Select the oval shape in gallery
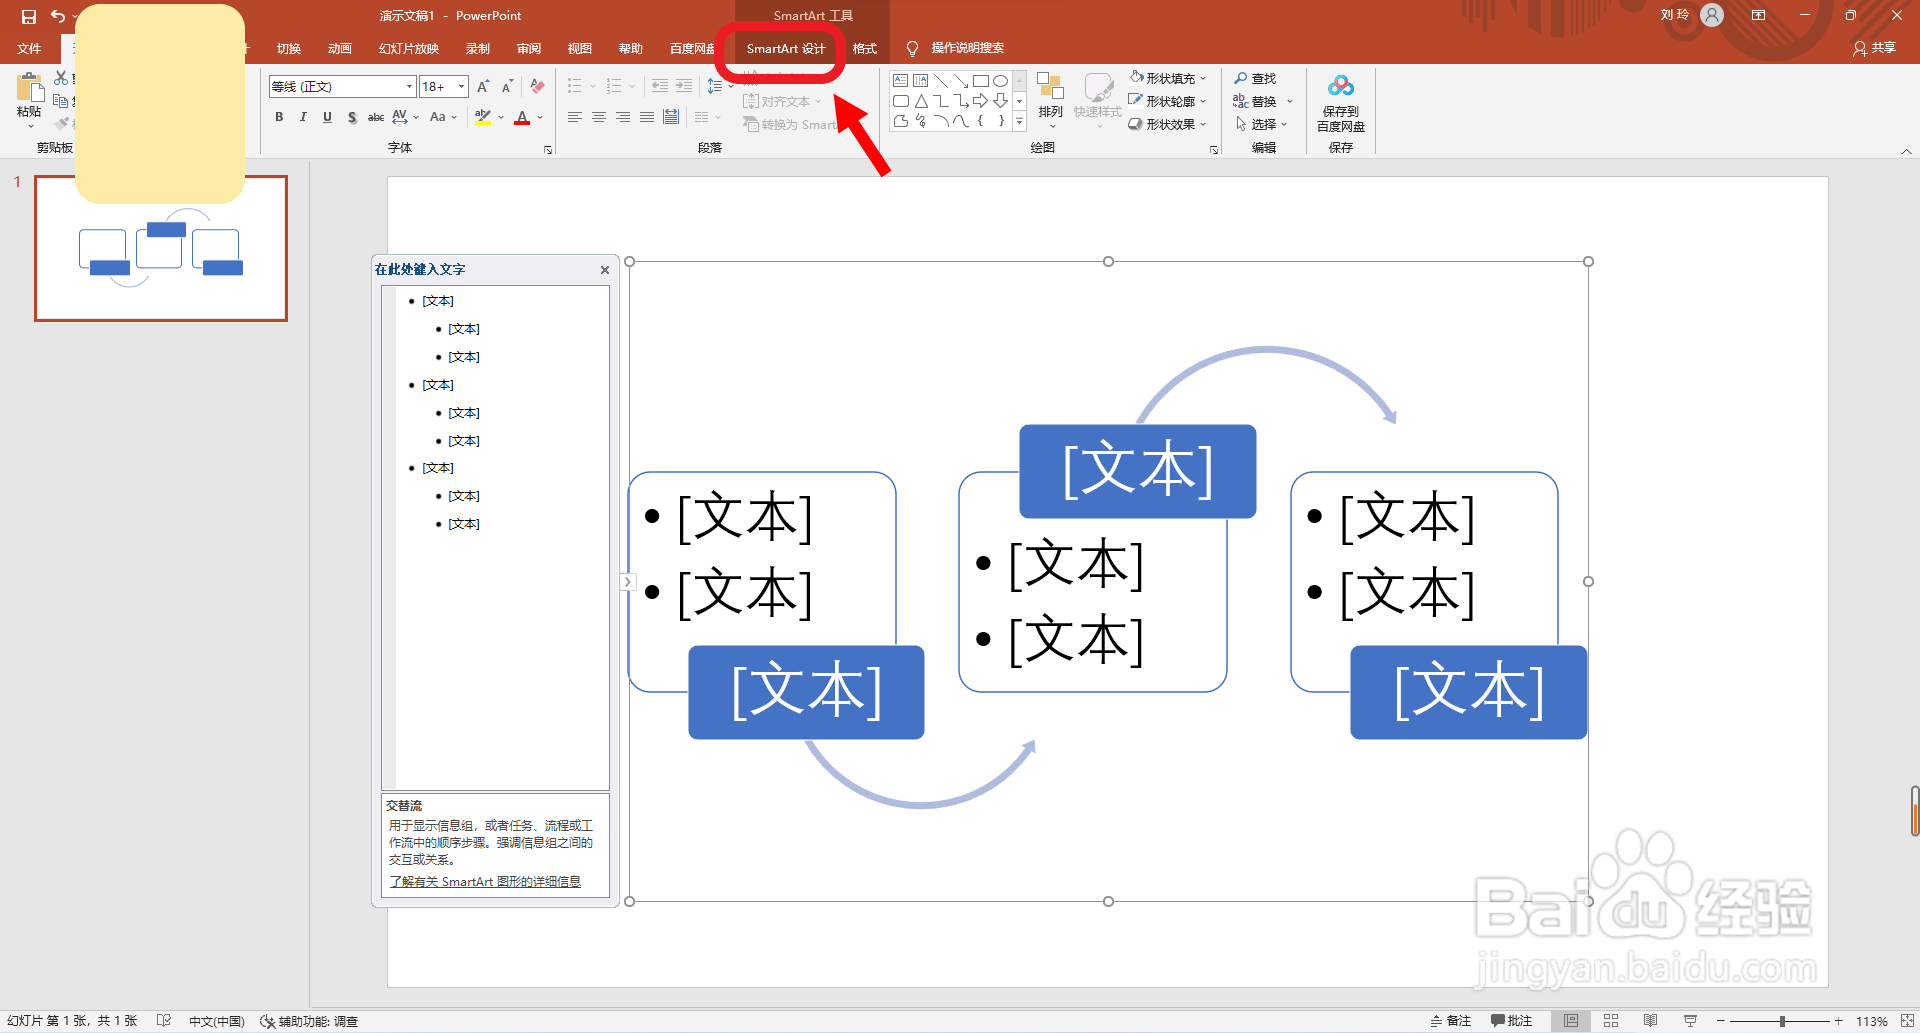The height and width of the screenshot is (1033, 1920). tap(1000, 81)
